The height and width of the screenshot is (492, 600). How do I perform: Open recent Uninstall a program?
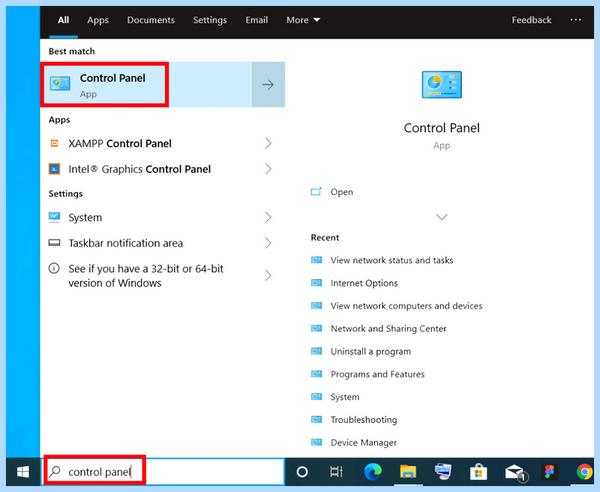tap(371, 352)
